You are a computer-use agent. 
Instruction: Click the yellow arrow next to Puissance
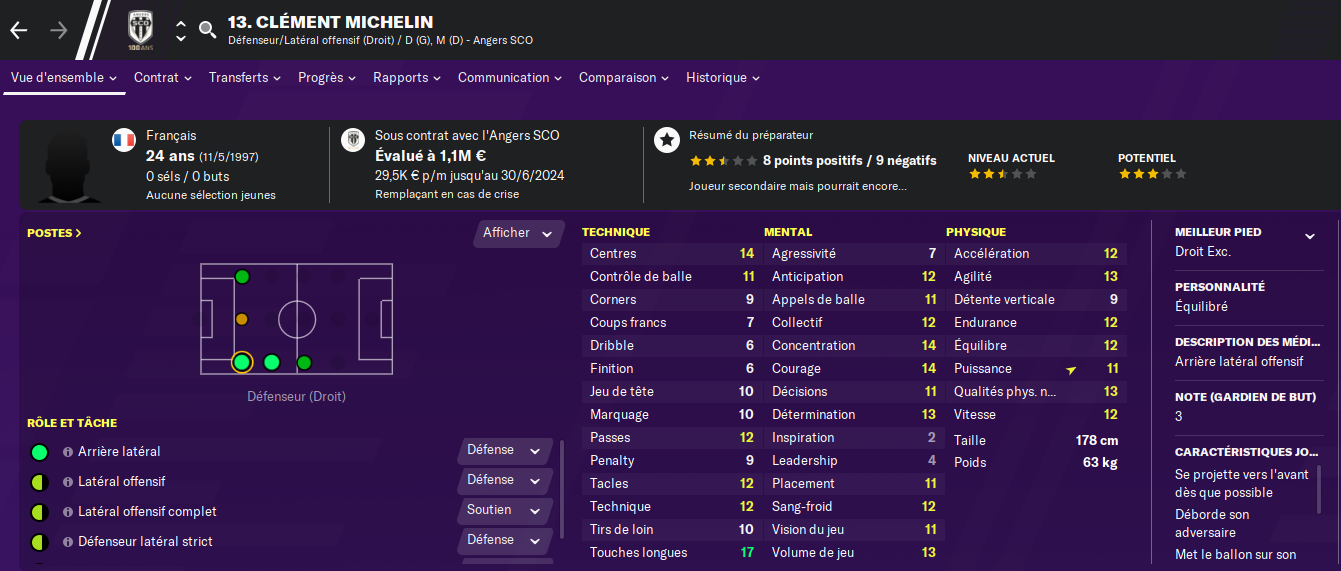[x=1071, y=370]
